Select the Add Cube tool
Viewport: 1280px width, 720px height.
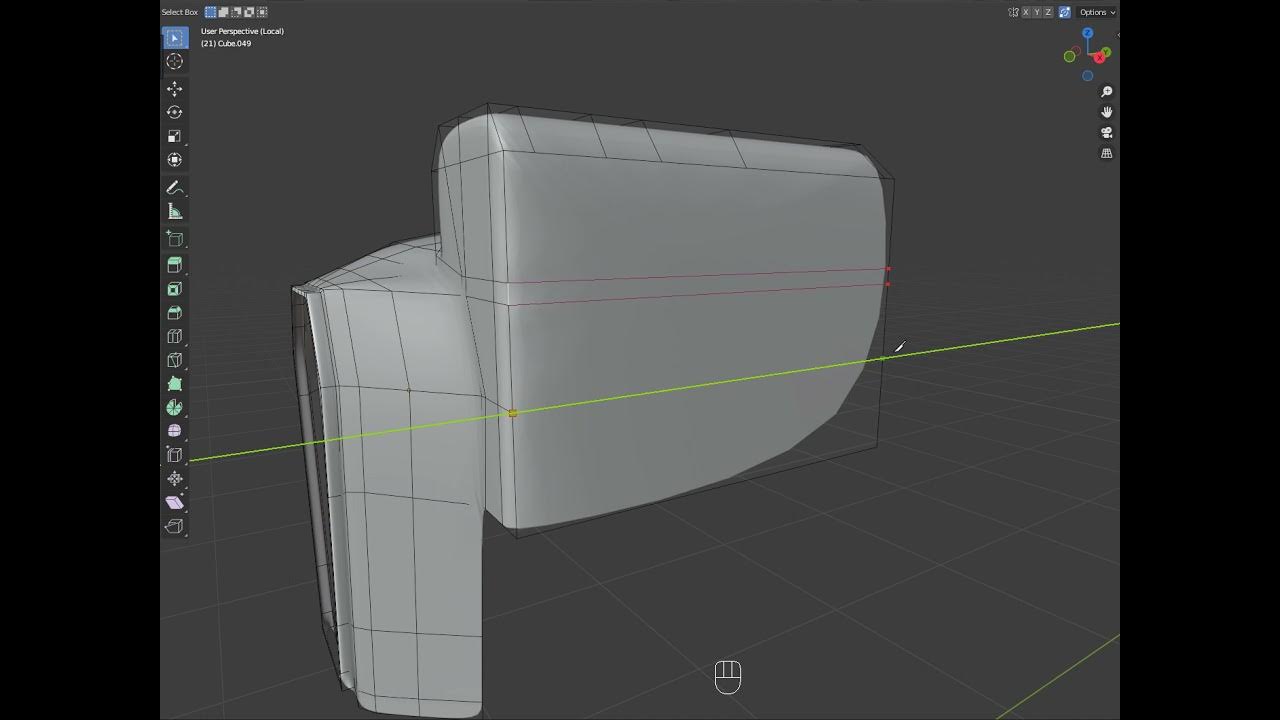[x=175, y=238]
